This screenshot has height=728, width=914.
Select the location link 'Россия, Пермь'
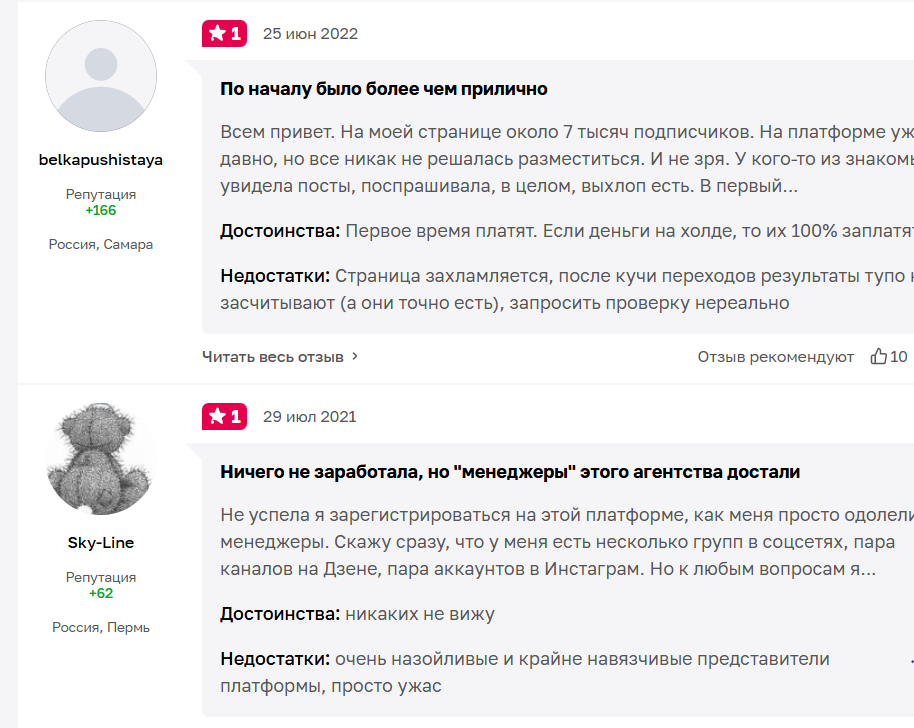coord(100,626)
